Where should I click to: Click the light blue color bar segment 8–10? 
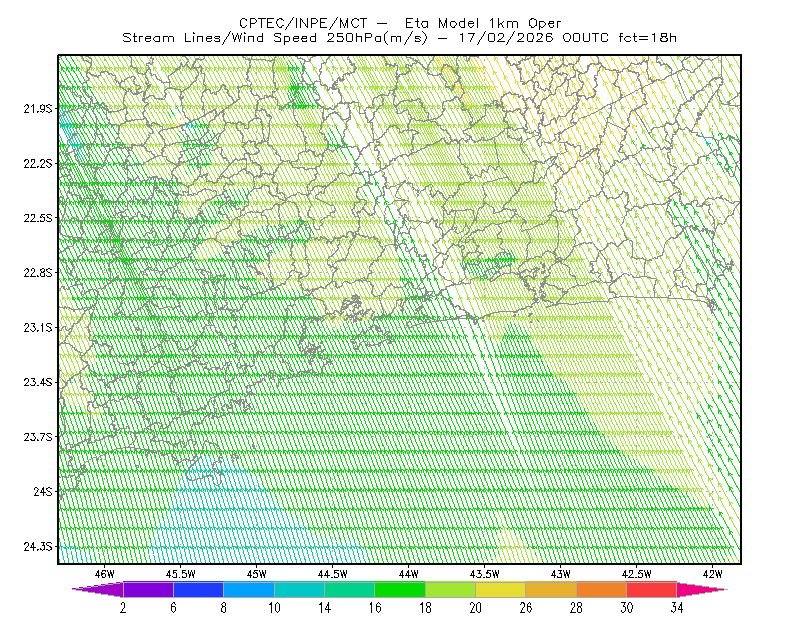tap(249, 589)
